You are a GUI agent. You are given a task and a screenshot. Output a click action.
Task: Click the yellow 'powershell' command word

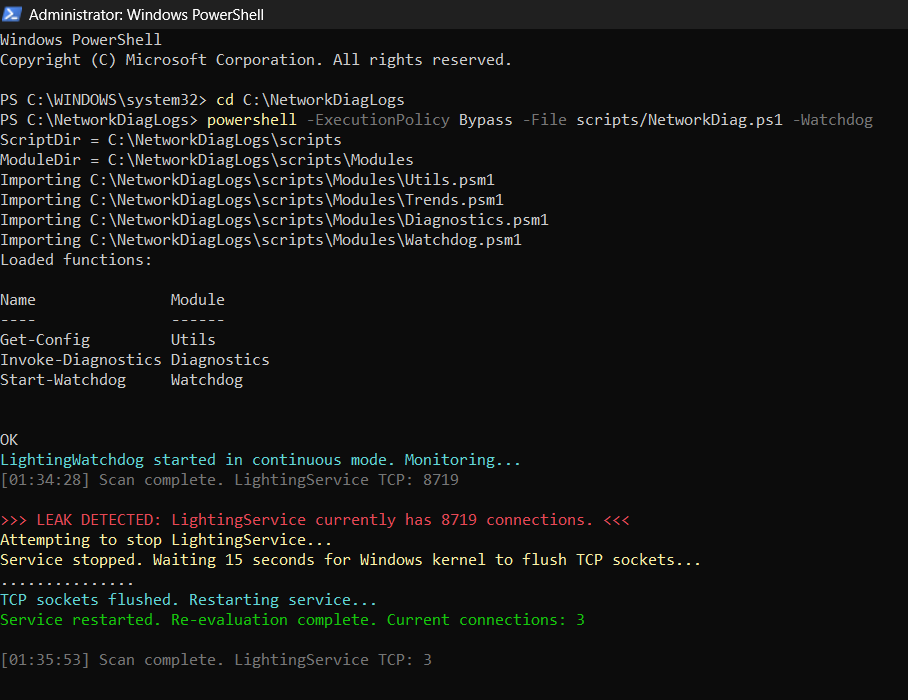click(252, 120)
